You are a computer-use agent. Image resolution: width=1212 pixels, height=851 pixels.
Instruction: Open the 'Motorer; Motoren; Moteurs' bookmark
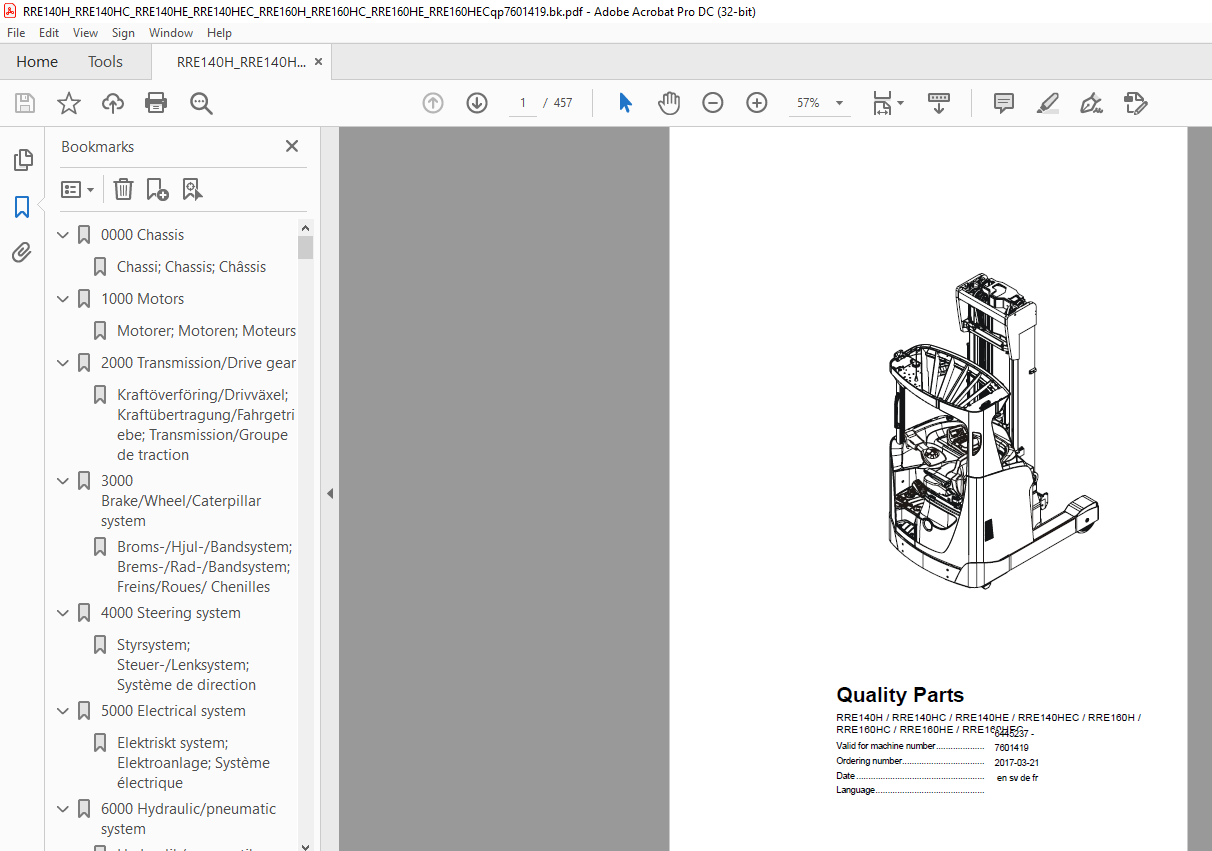click(x=206, y=331)
